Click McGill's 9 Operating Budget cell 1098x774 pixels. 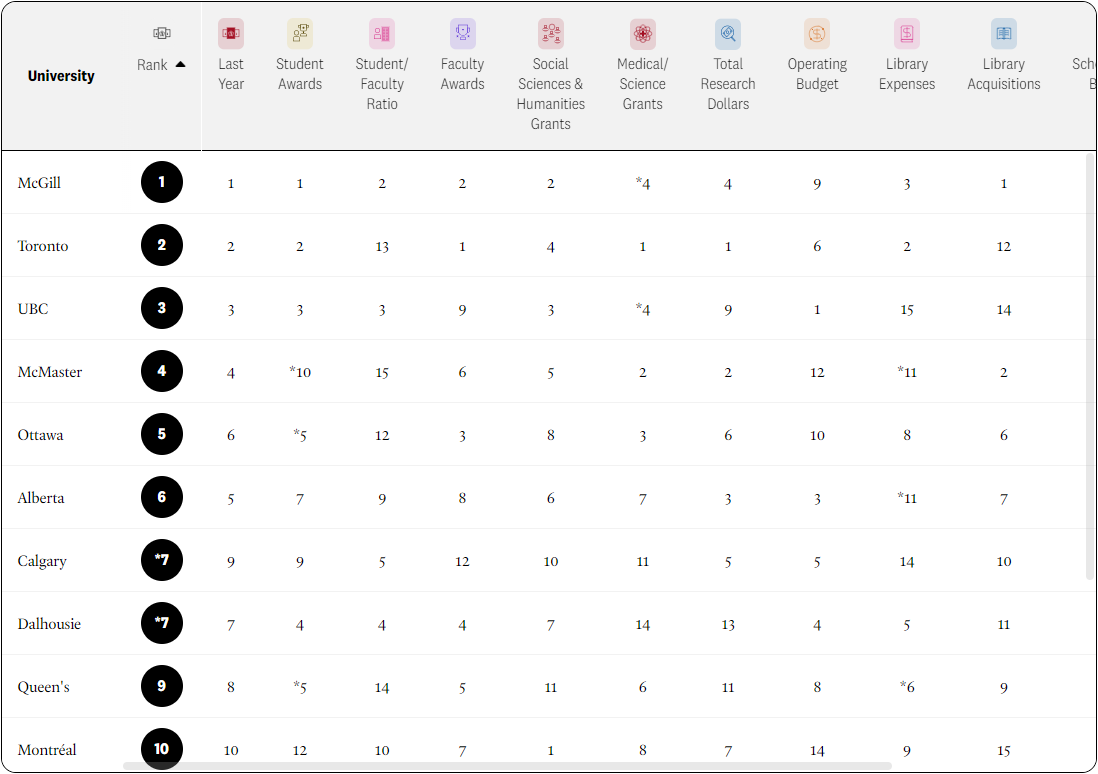pos(816,184)
